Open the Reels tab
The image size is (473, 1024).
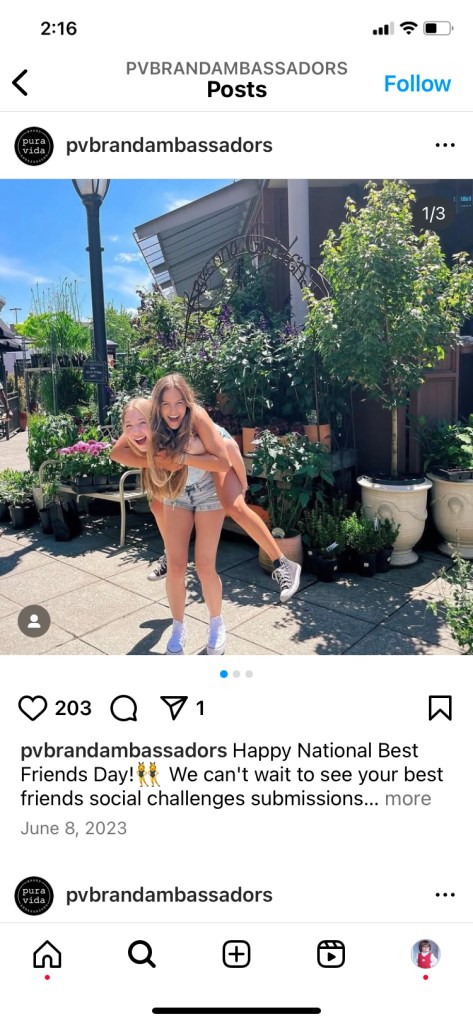pyautogui.click(x=331, y=954)
